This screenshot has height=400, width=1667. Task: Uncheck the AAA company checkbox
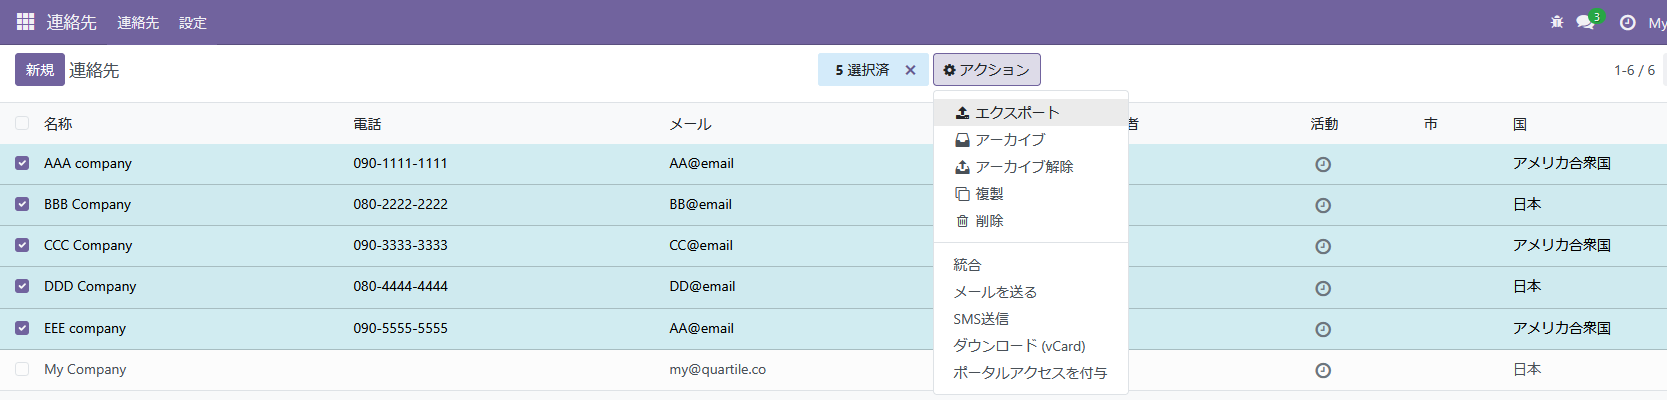(x=22, y=163)
